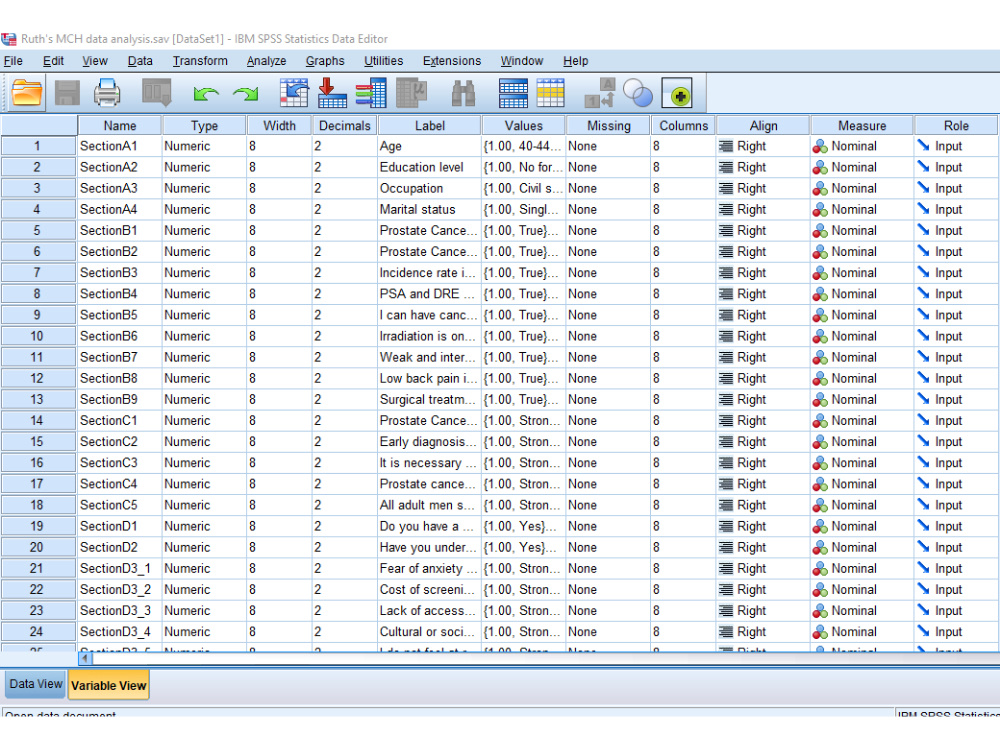Image resolution: width=1000 pixels, height=750 pixels.
Task: Click the Label column header
Action: 429,126
